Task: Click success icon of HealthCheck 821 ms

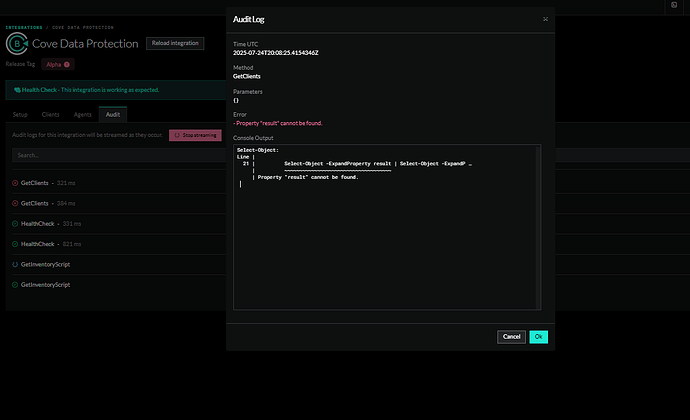Action: click(x=15, y=244)
